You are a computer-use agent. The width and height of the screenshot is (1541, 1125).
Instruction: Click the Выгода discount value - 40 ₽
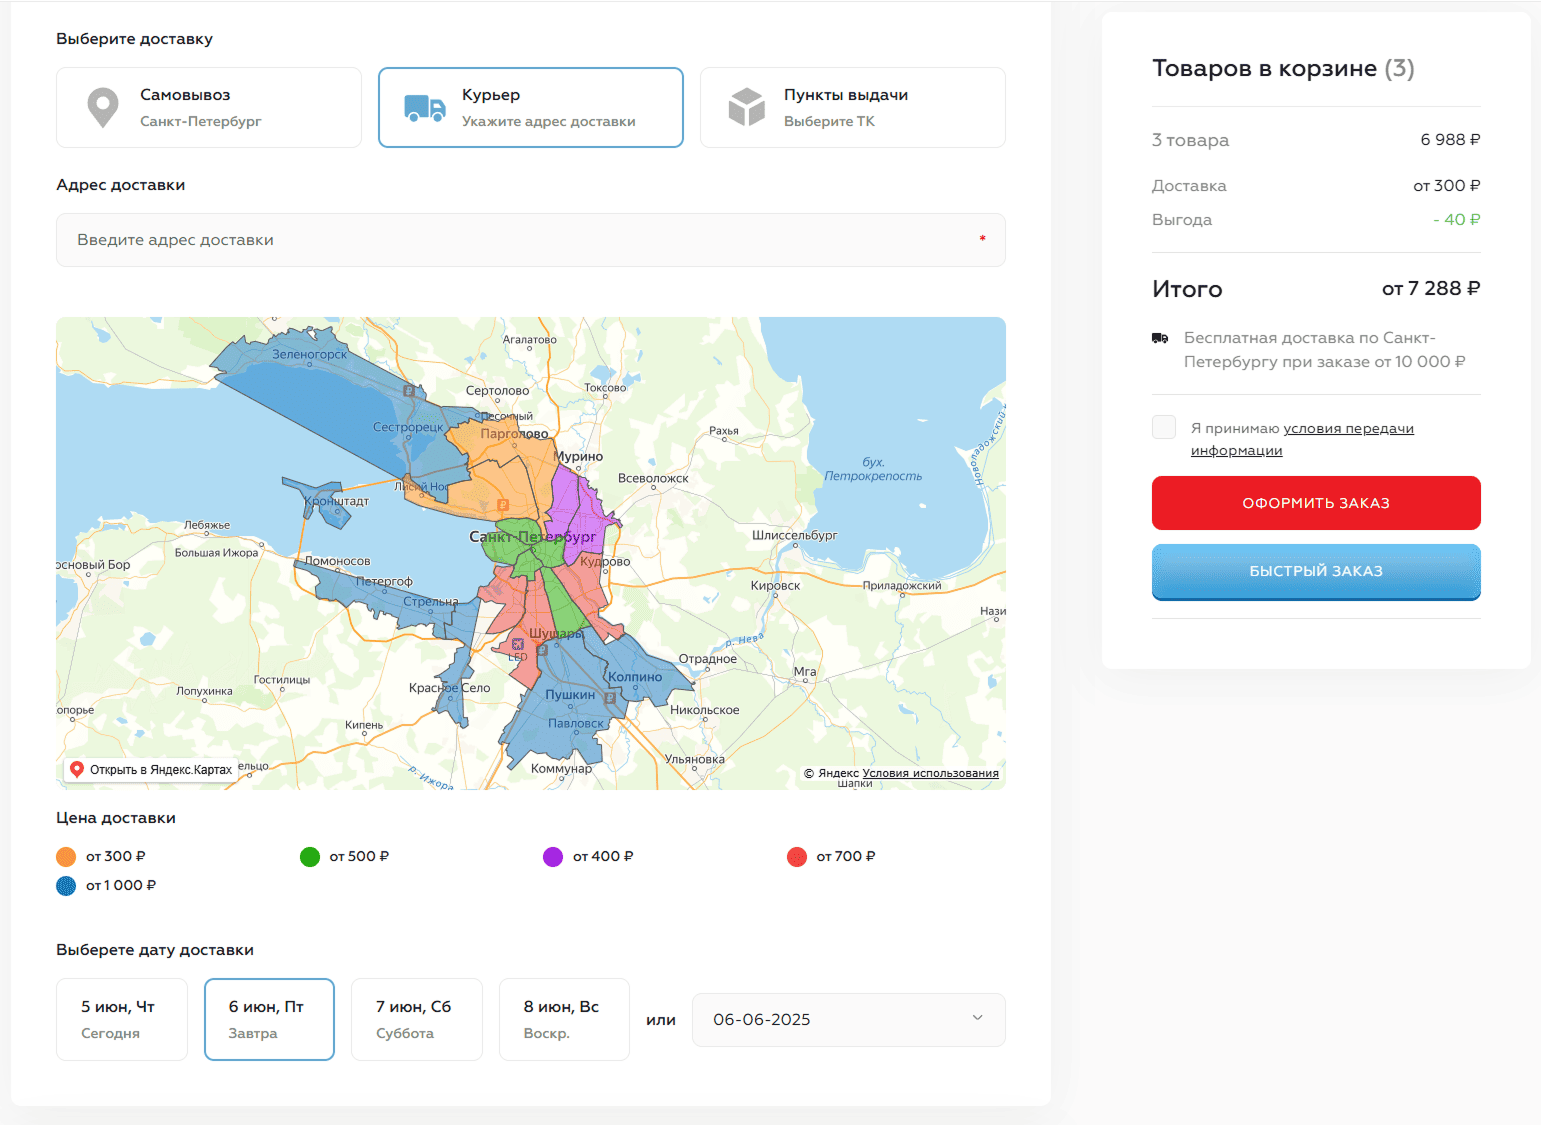pos(1457,220)
